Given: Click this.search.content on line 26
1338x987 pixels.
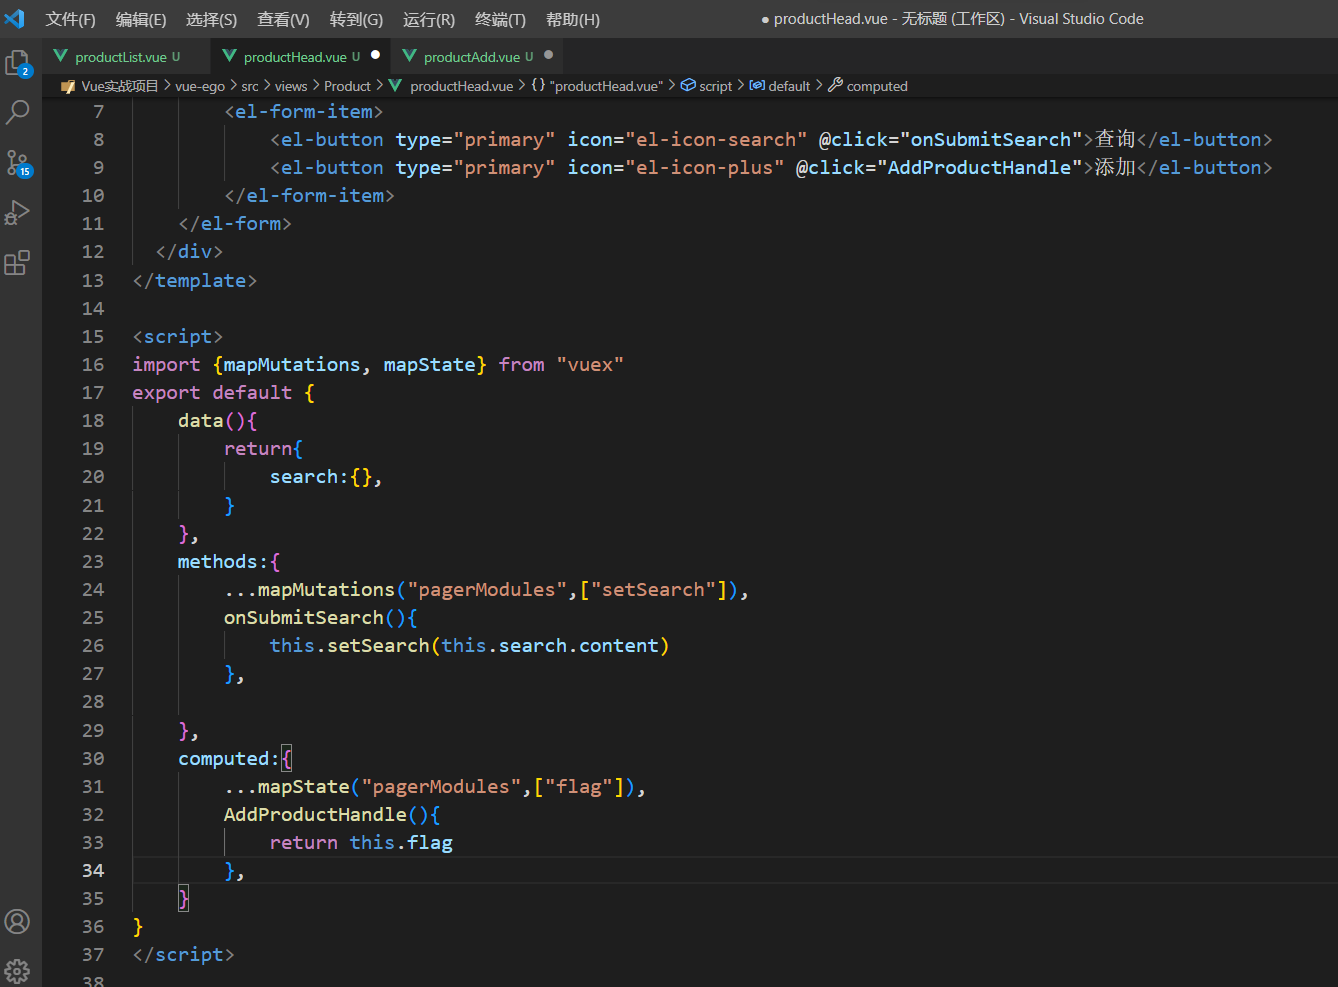Looking at the screenshot, I should coord(550,646).
